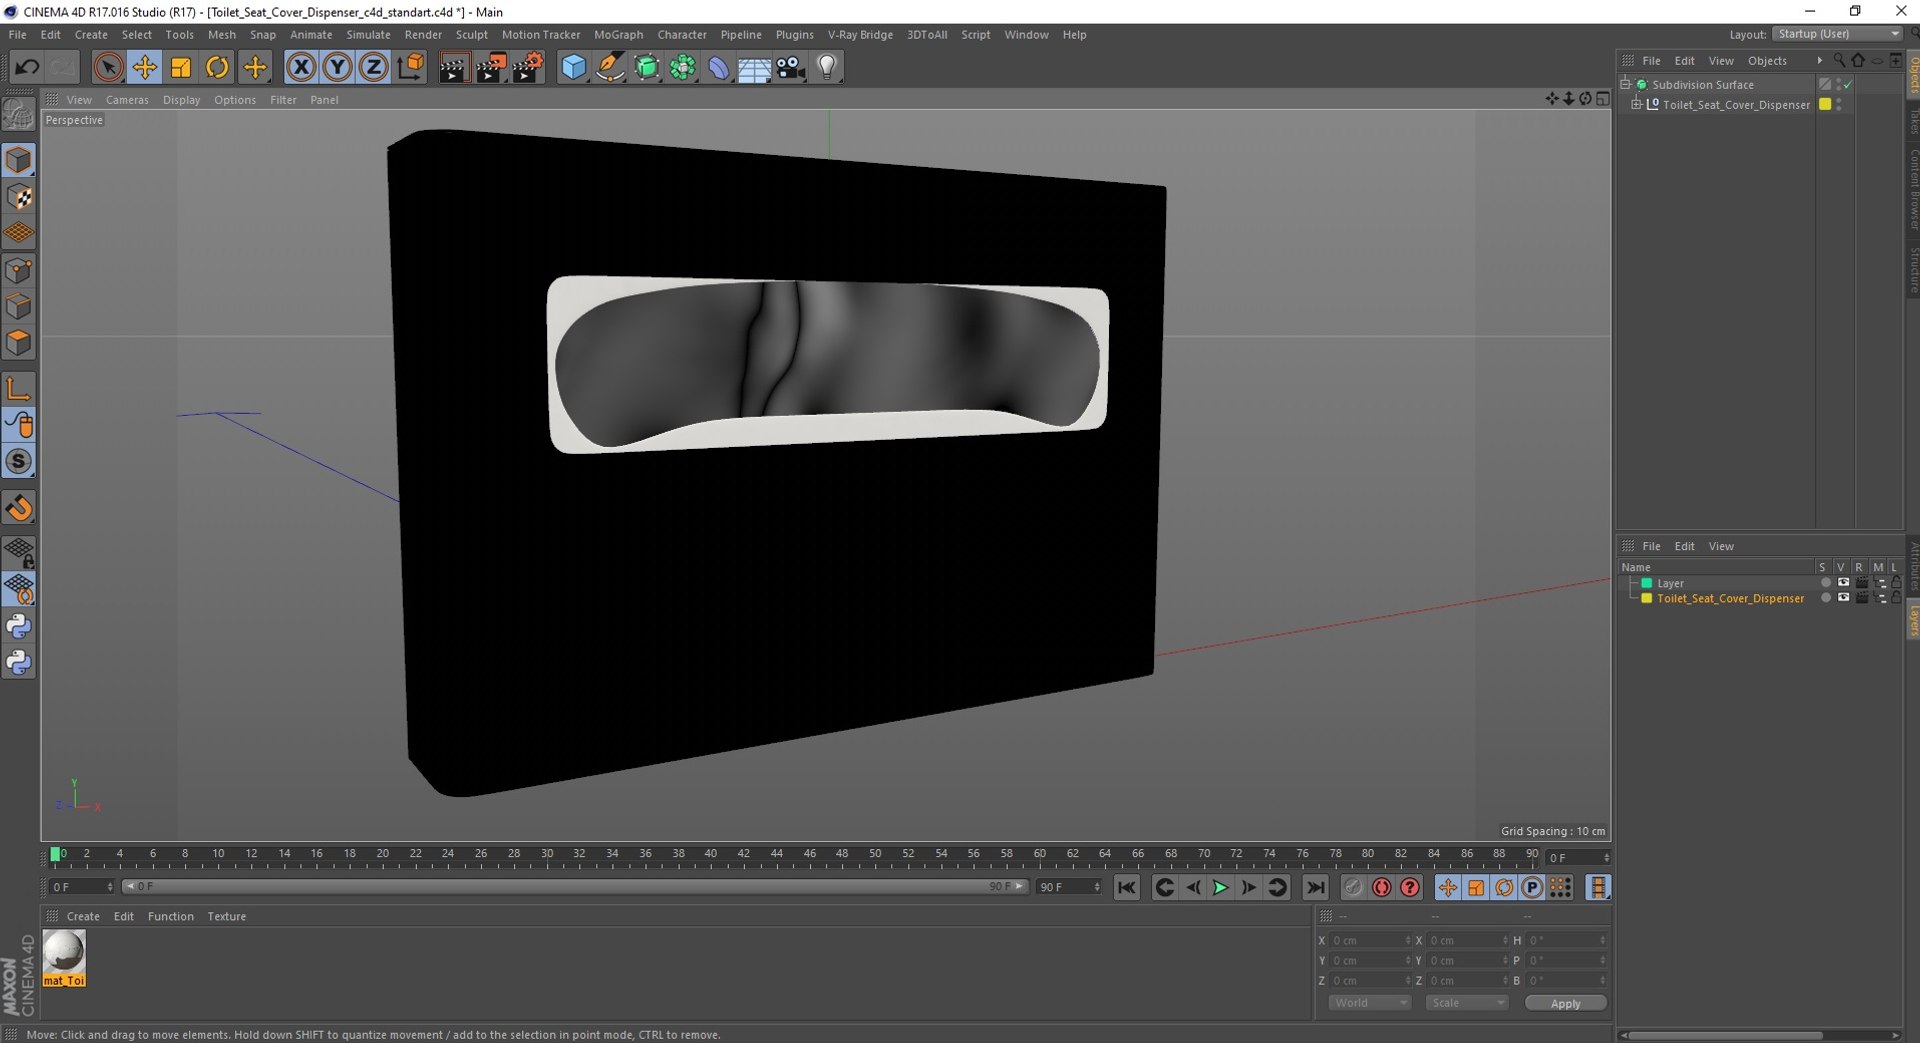The height and width of the screenshot is (1043, 1920).
Task: Click the first Python script icon
Action: click(x=18, y=626)
